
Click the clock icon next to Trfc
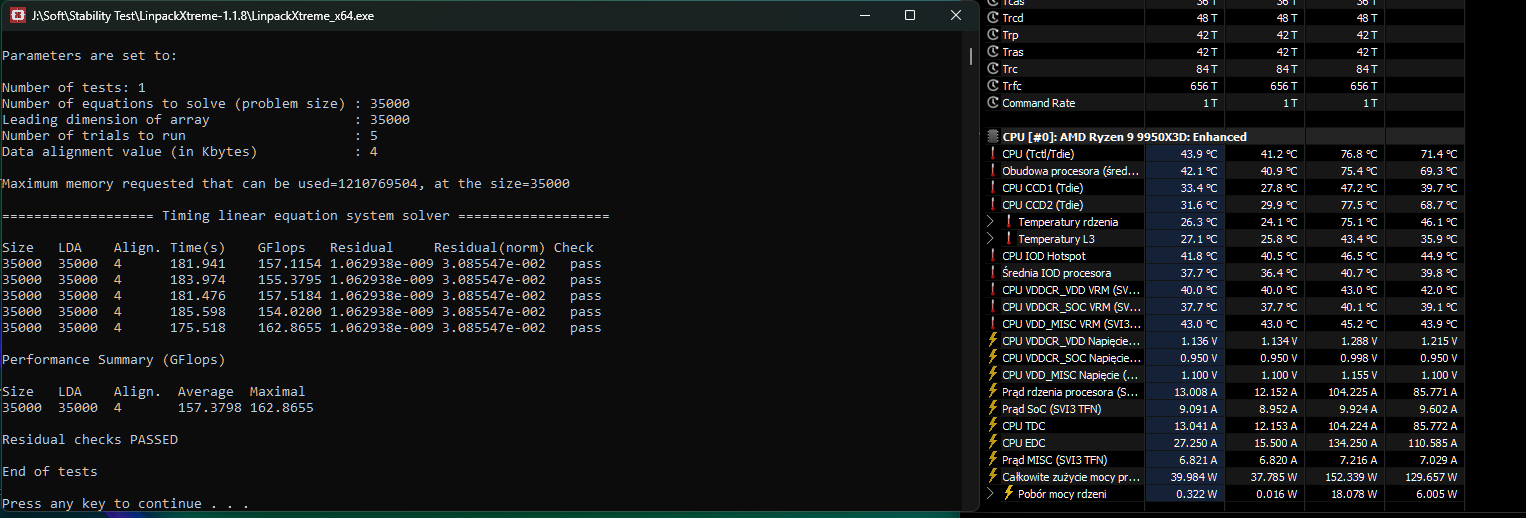993,86
